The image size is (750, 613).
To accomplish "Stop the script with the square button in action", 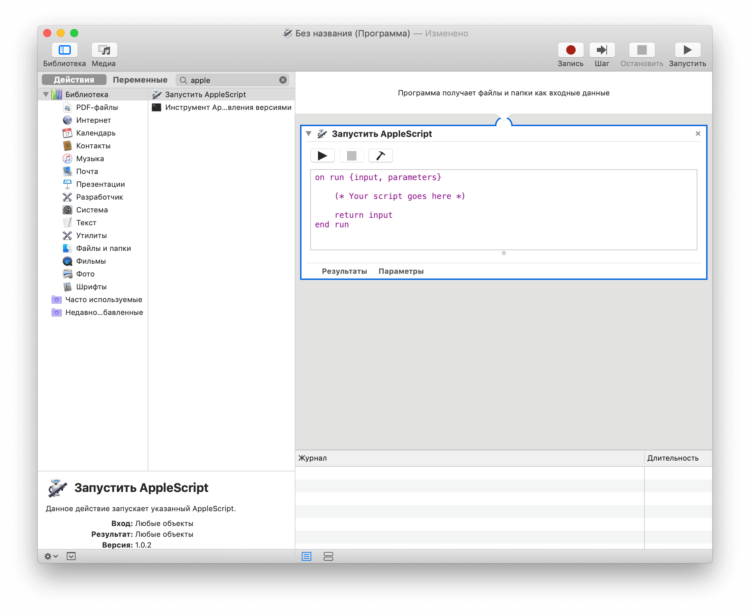I will (x=352, y=156).
